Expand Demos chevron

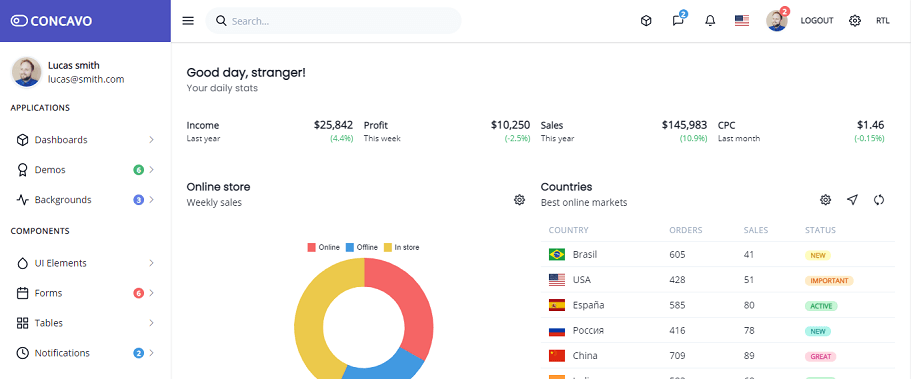(151, 170)
